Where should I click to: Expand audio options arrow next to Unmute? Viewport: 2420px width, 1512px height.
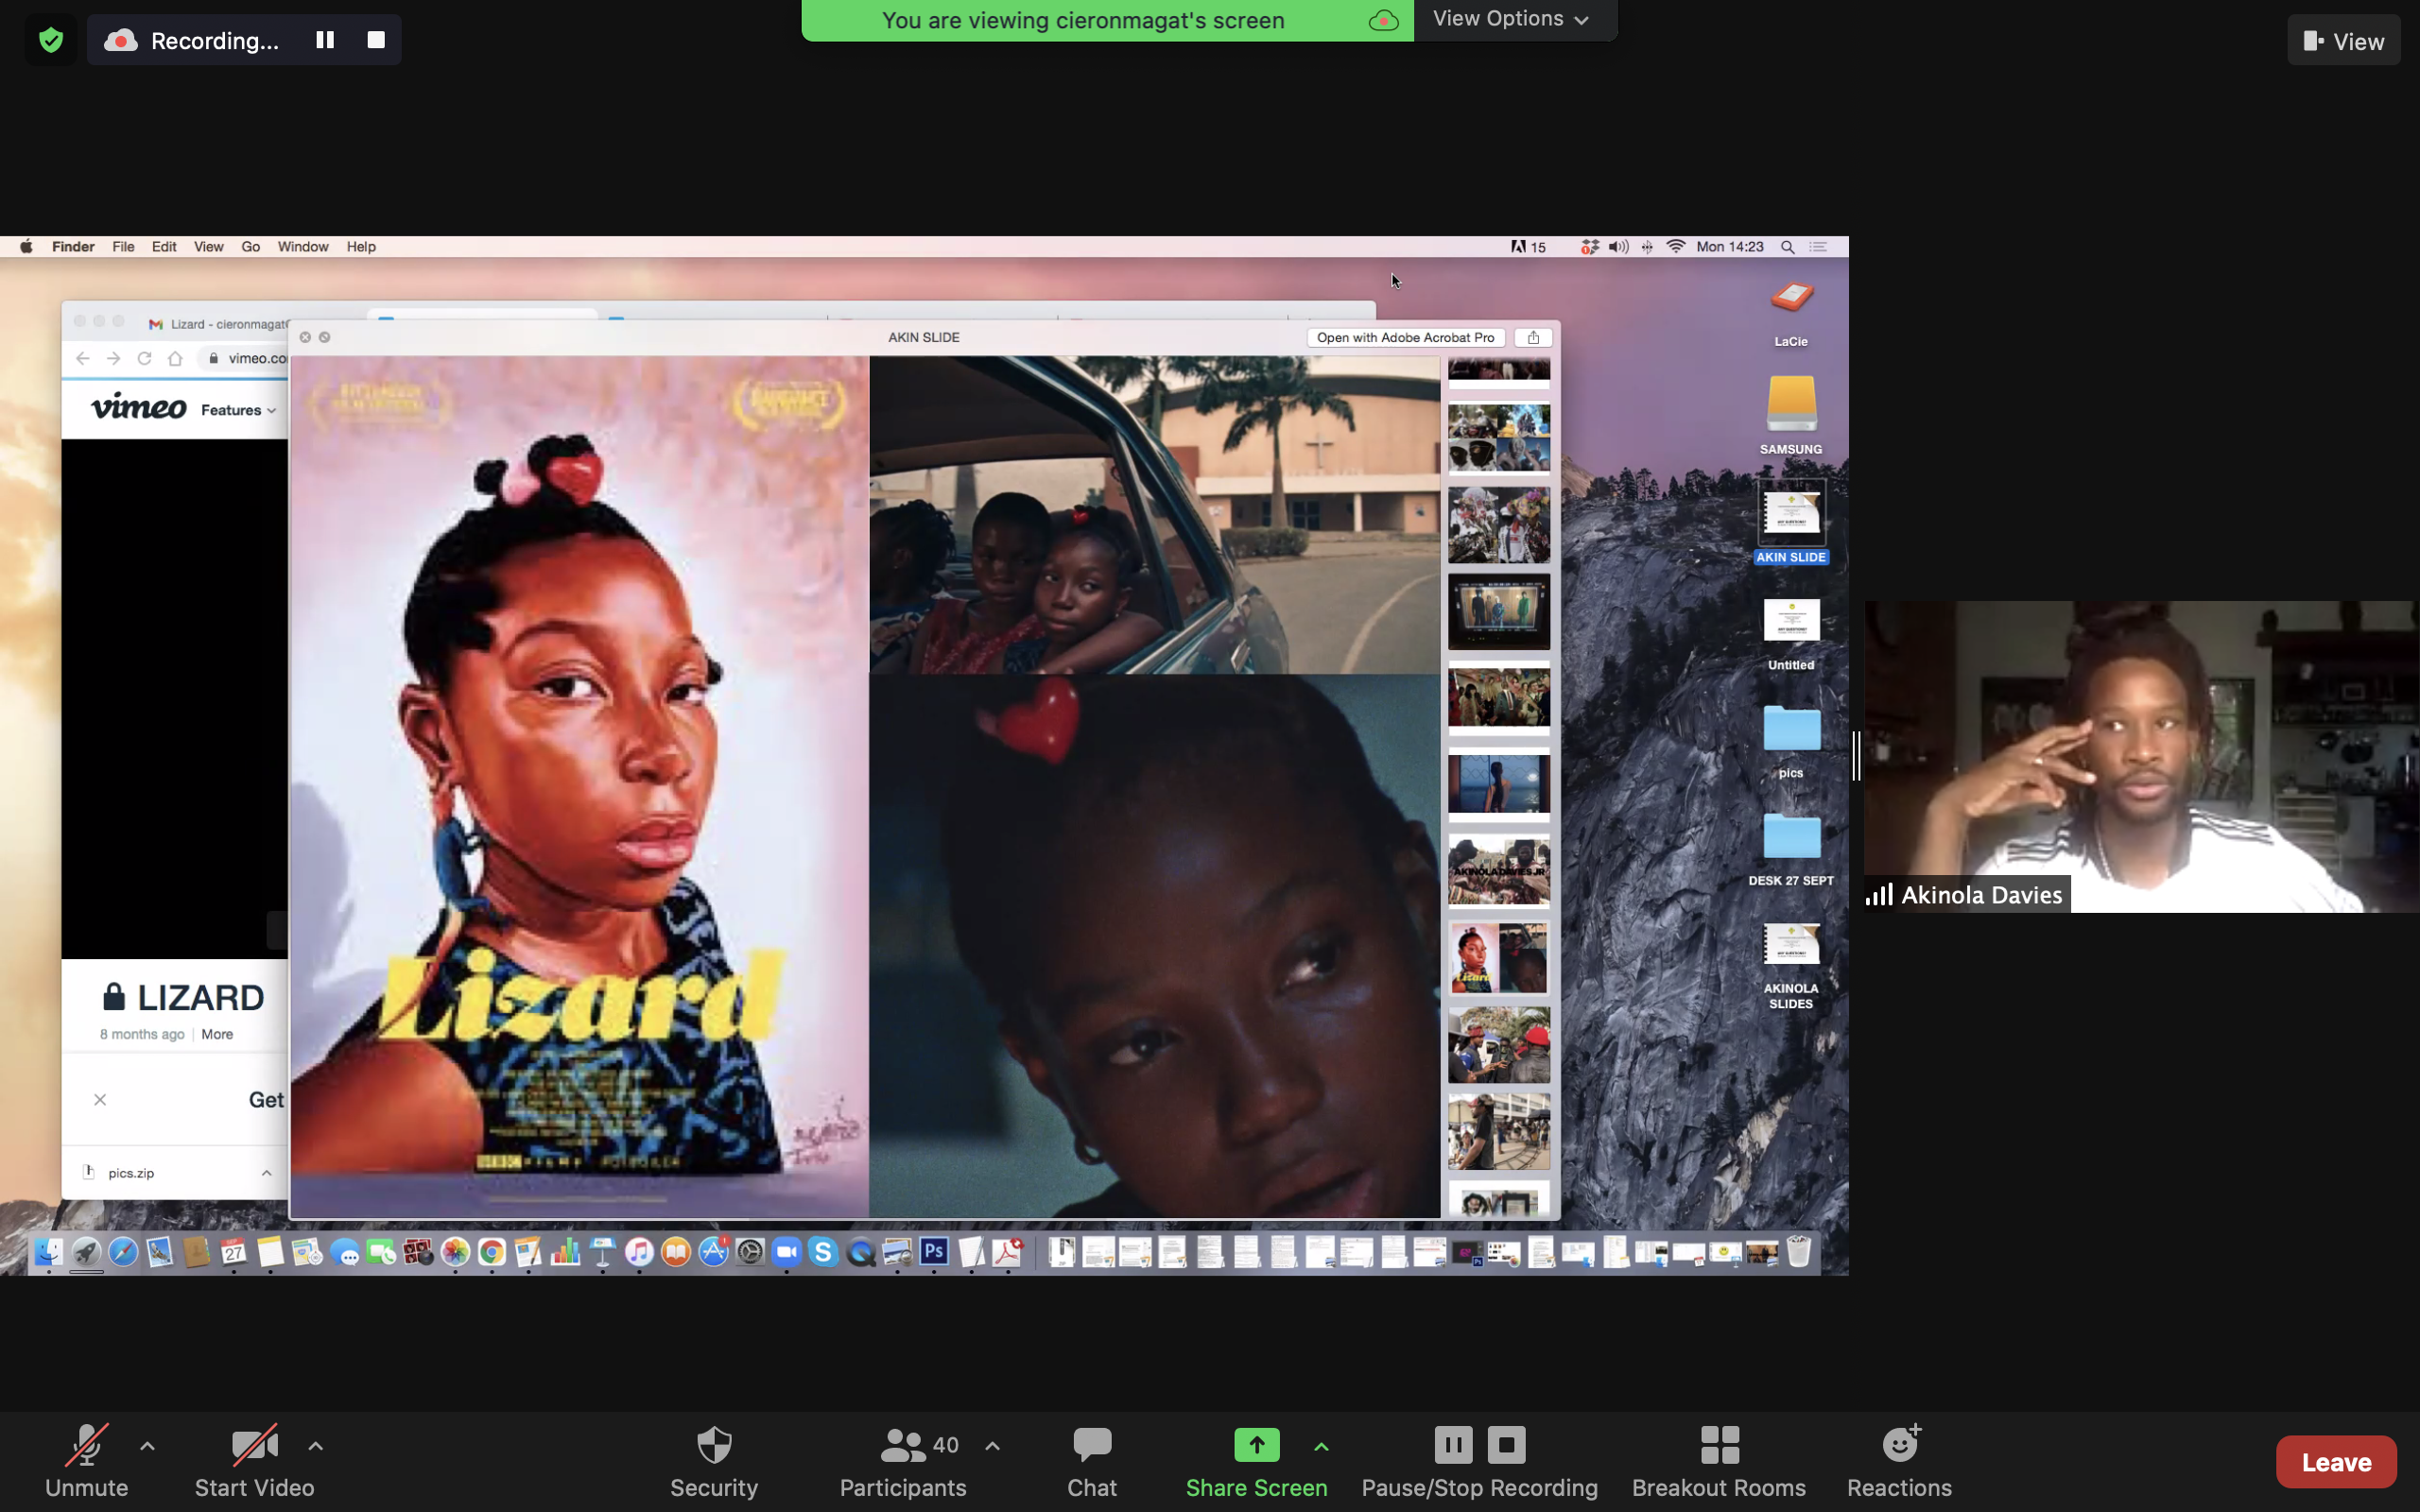[x=147, y=1446]
